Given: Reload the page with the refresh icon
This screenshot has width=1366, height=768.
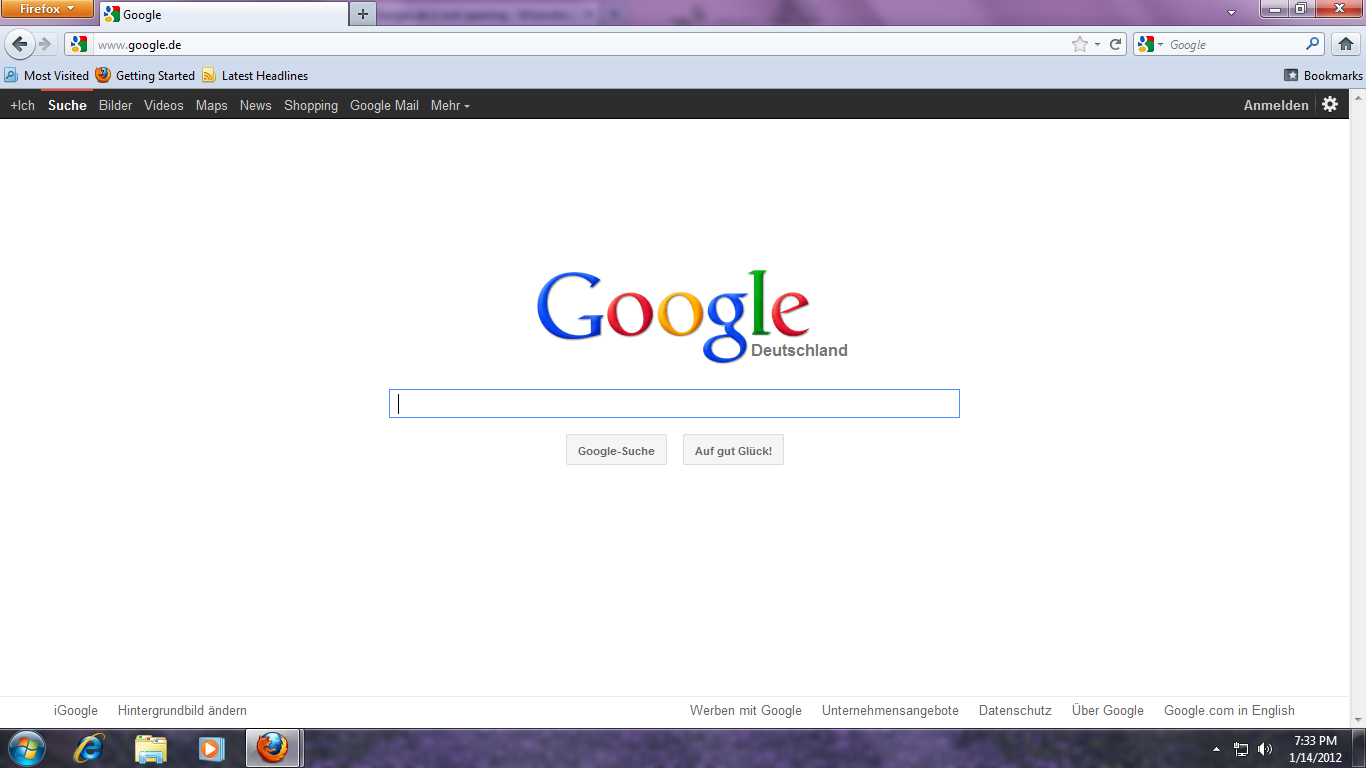Looking at the screenshot, I should pos(1116,44).
